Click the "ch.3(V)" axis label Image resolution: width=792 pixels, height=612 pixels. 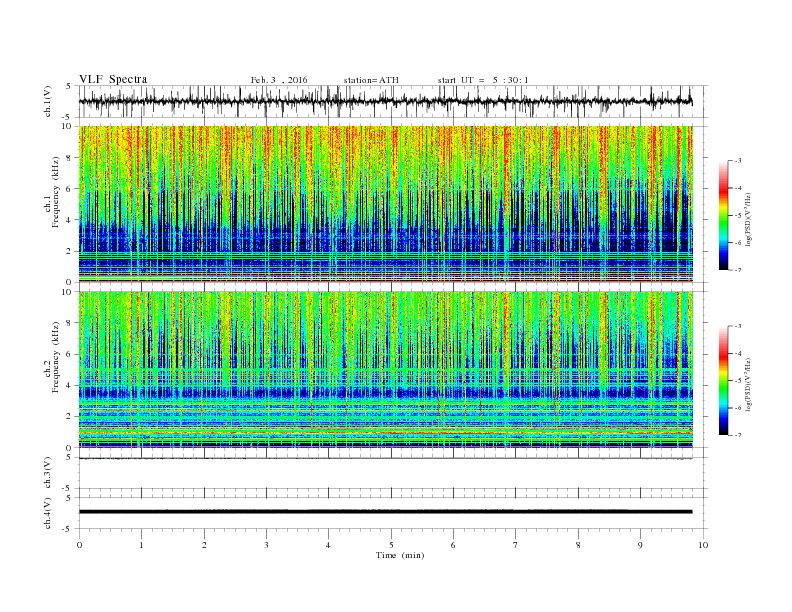(48, 473)
